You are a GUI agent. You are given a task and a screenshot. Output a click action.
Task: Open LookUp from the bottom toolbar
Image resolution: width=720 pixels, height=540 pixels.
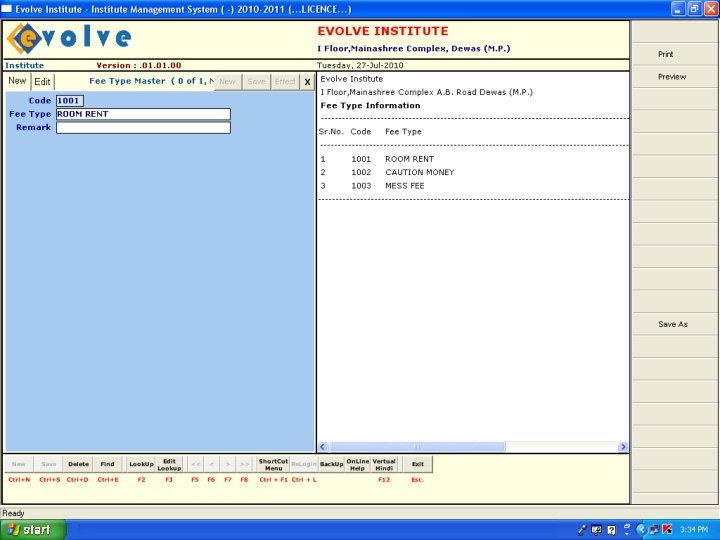tap(141, 464)
